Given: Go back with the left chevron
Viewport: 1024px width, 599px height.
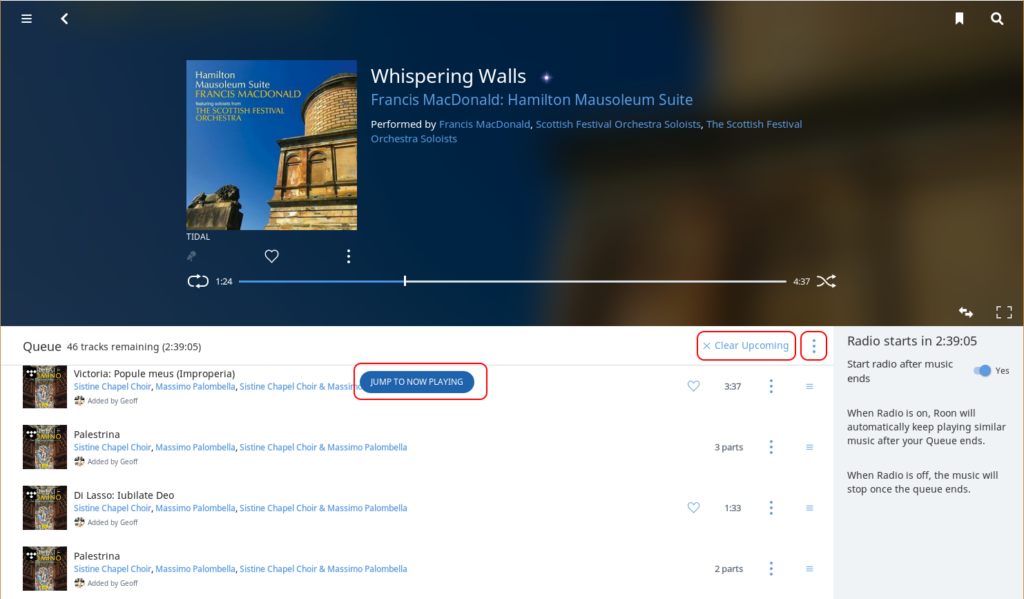Looking at the screenshot, I should pos(65,19).
